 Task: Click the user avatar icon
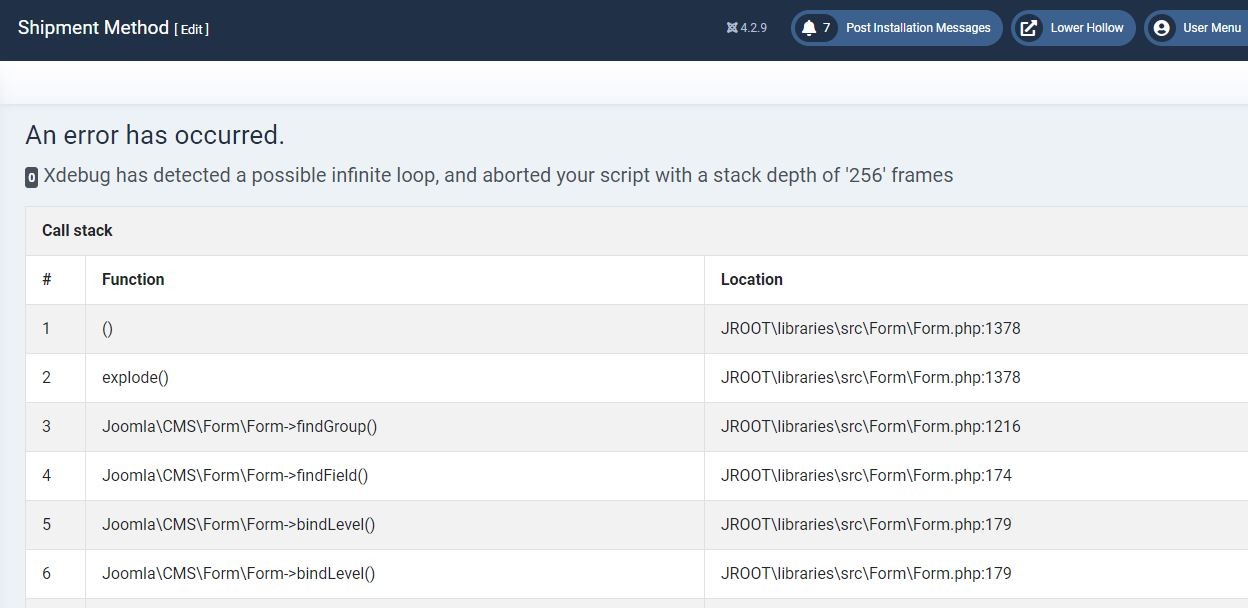[1161, 28]
